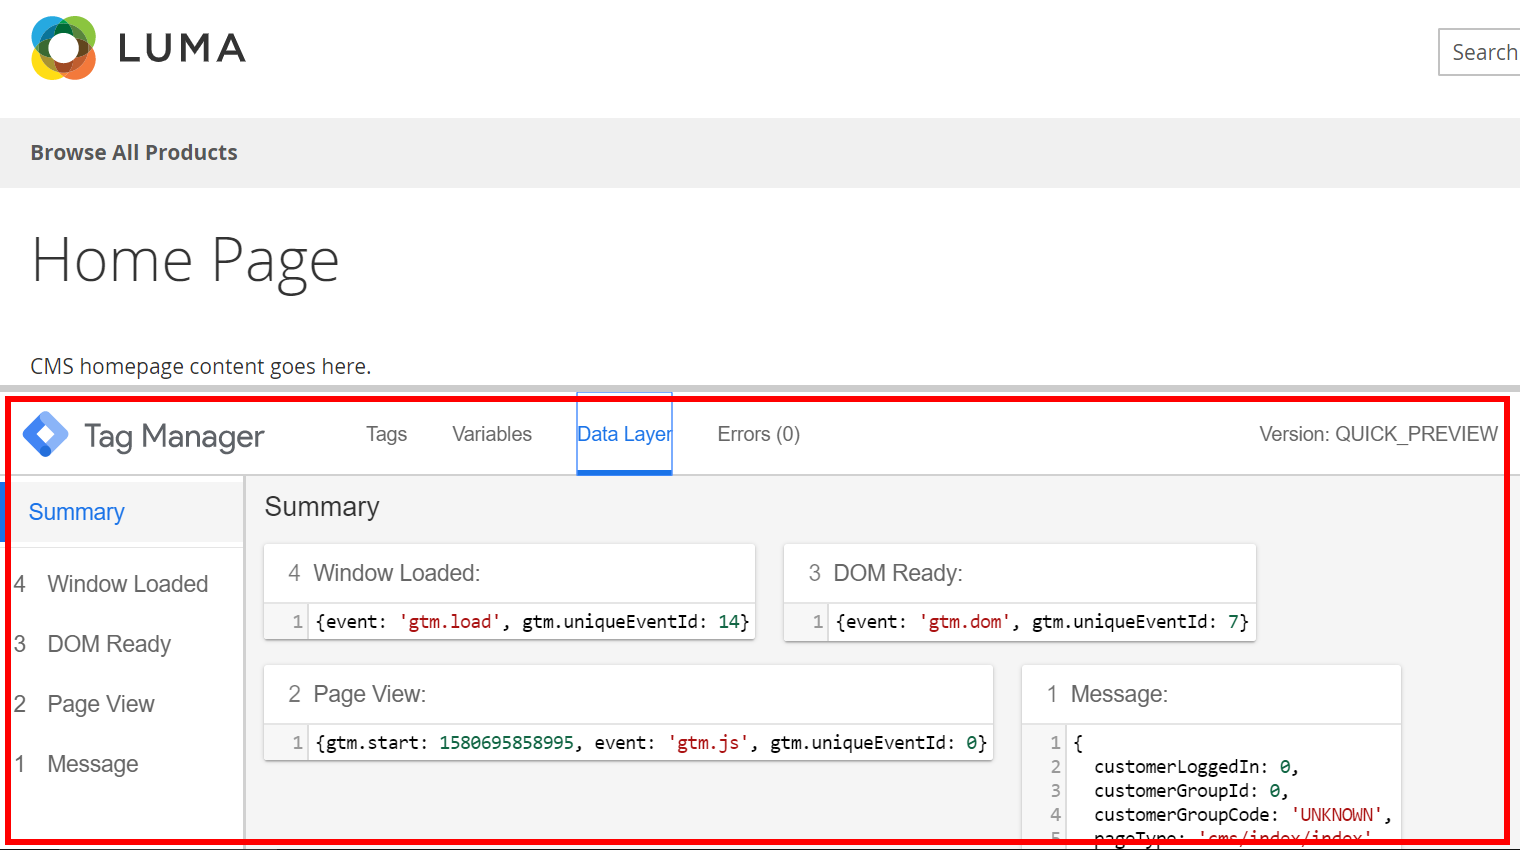Image resolution: width=1520 pixels, height=850 pixels.
Task: Choose the DOM Ready event in sidebar
Action: 109,644
